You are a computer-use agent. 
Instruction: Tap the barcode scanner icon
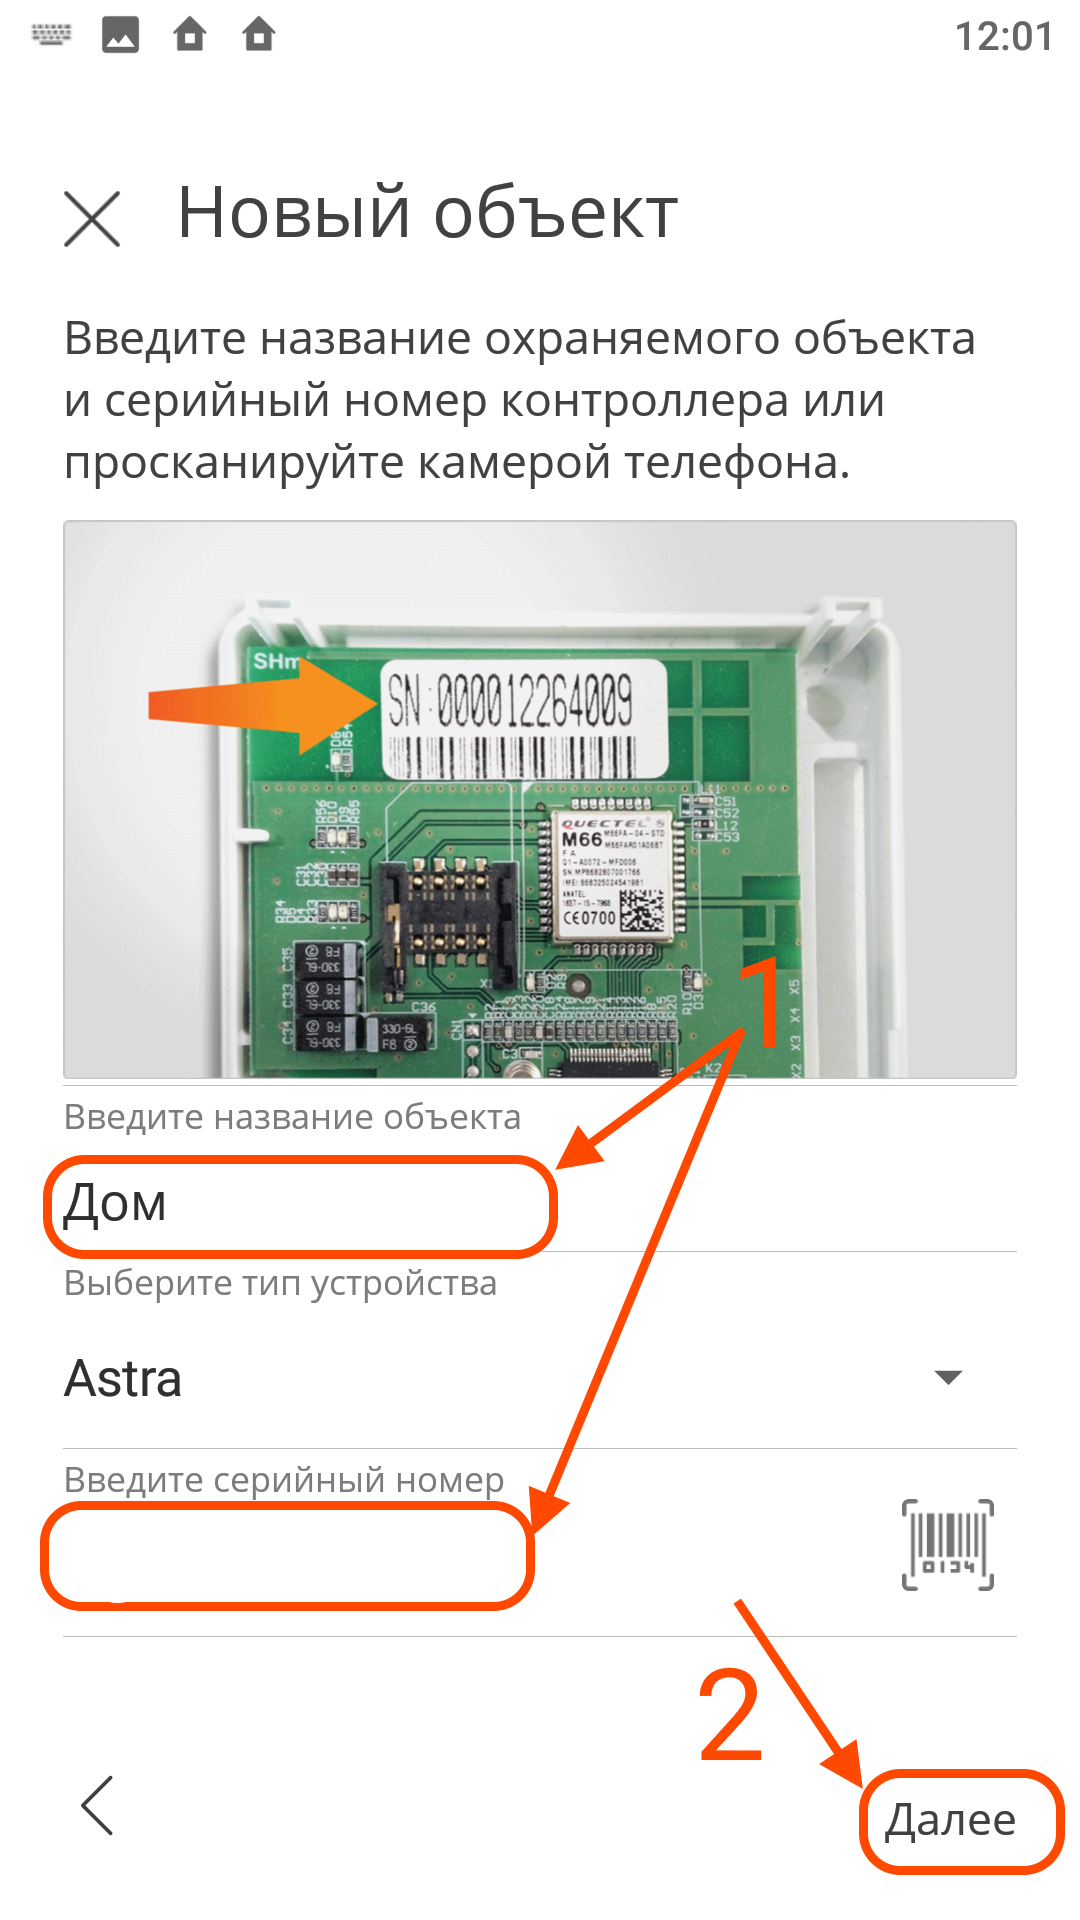pyautogui.click(x=947, y=1544)
